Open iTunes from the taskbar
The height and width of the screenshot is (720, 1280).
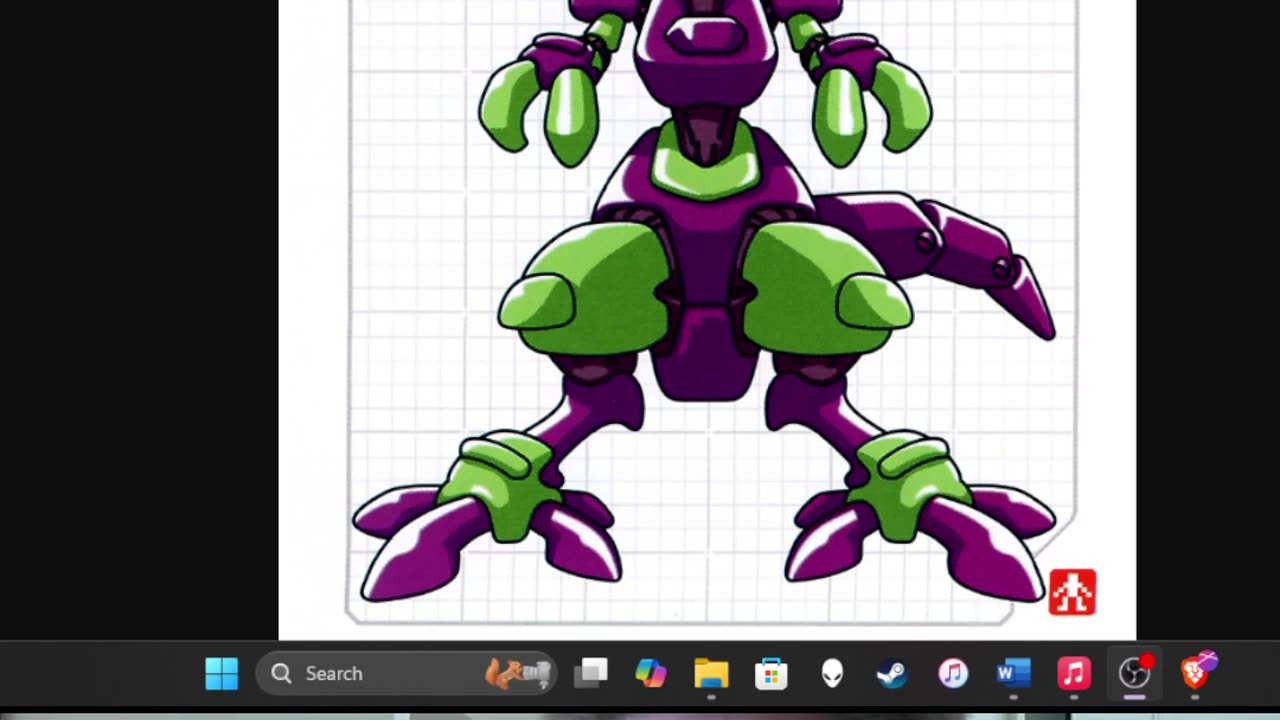click(953, 673)
